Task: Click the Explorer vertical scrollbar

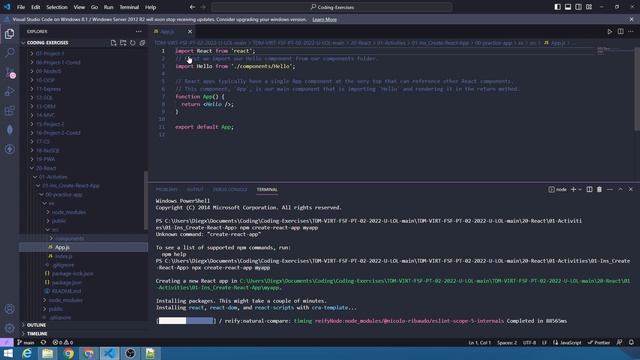Action: [x=146, y=200]
